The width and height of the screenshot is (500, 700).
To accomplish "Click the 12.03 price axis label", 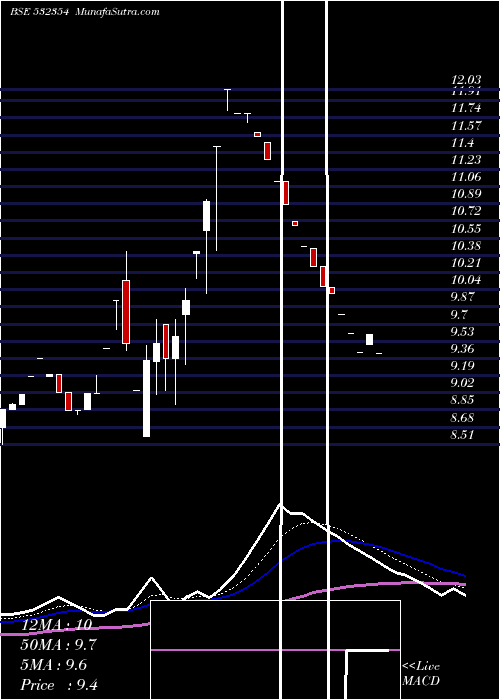I will (466, 80).
